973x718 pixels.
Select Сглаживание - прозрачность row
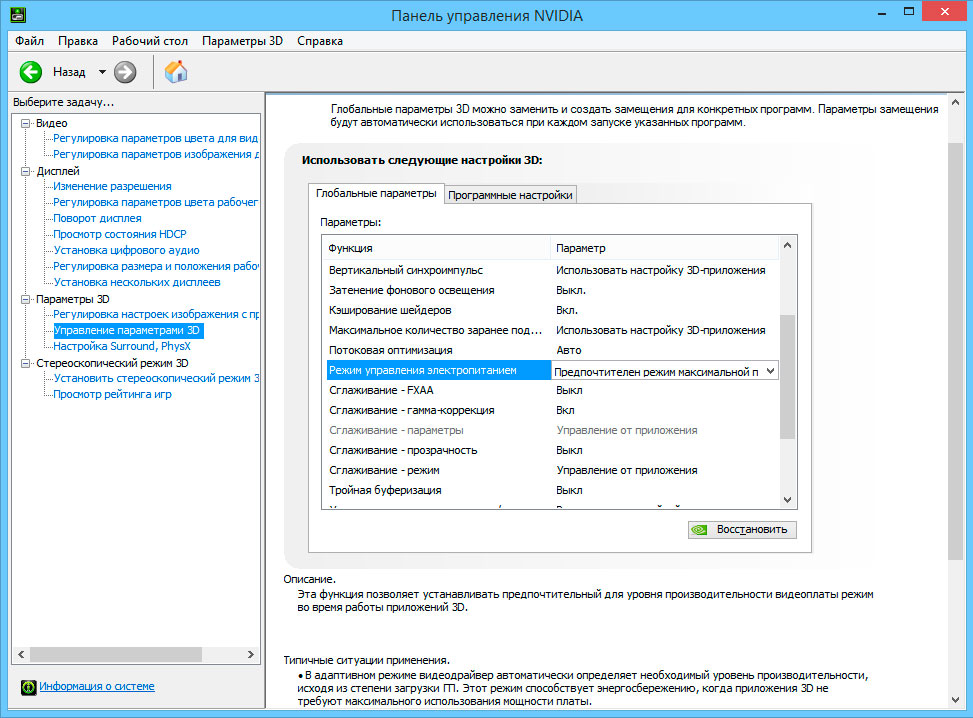[550, 450]
